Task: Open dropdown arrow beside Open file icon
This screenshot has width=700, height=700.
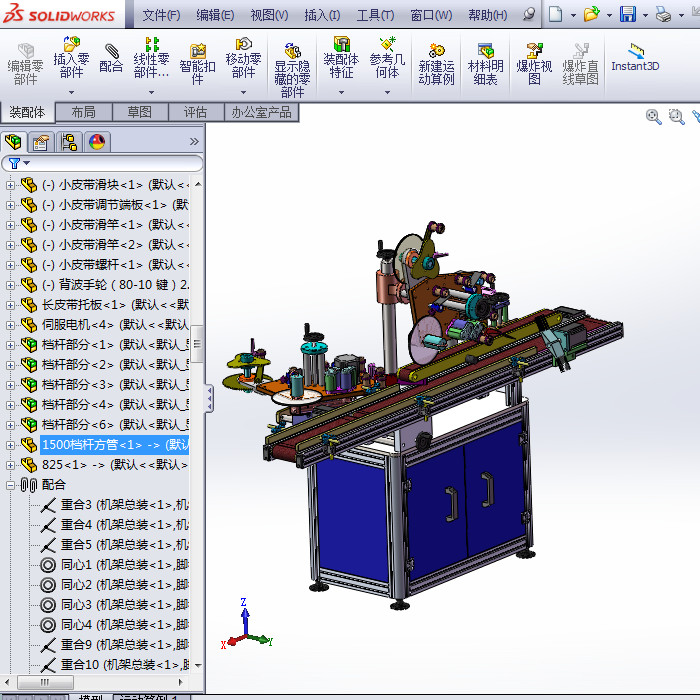Action: 609,15
